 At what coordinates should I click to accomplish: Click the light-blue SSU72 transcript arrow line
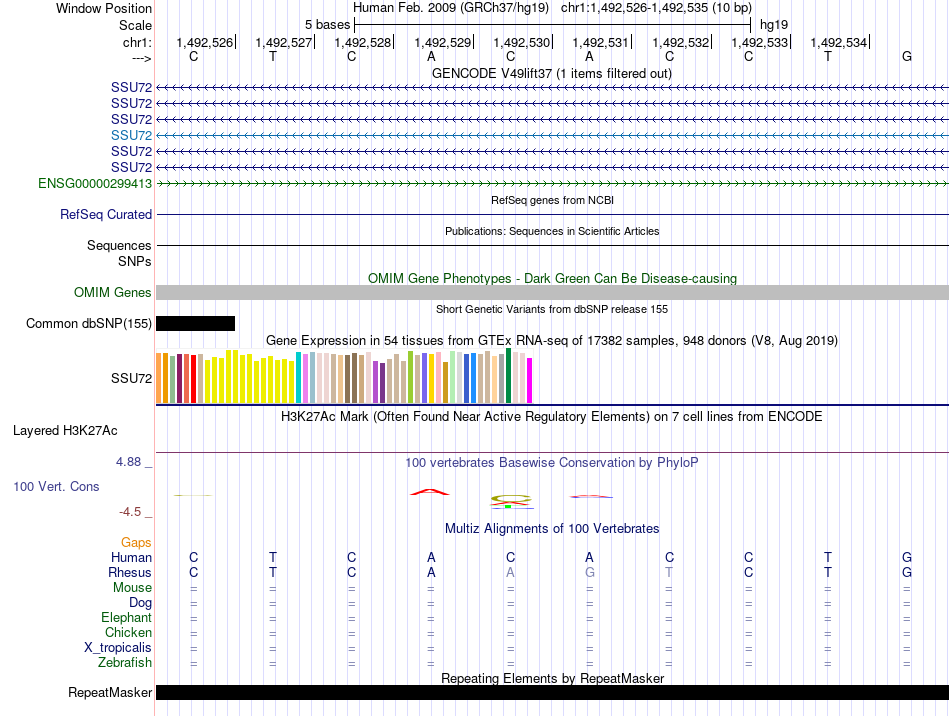552,135
